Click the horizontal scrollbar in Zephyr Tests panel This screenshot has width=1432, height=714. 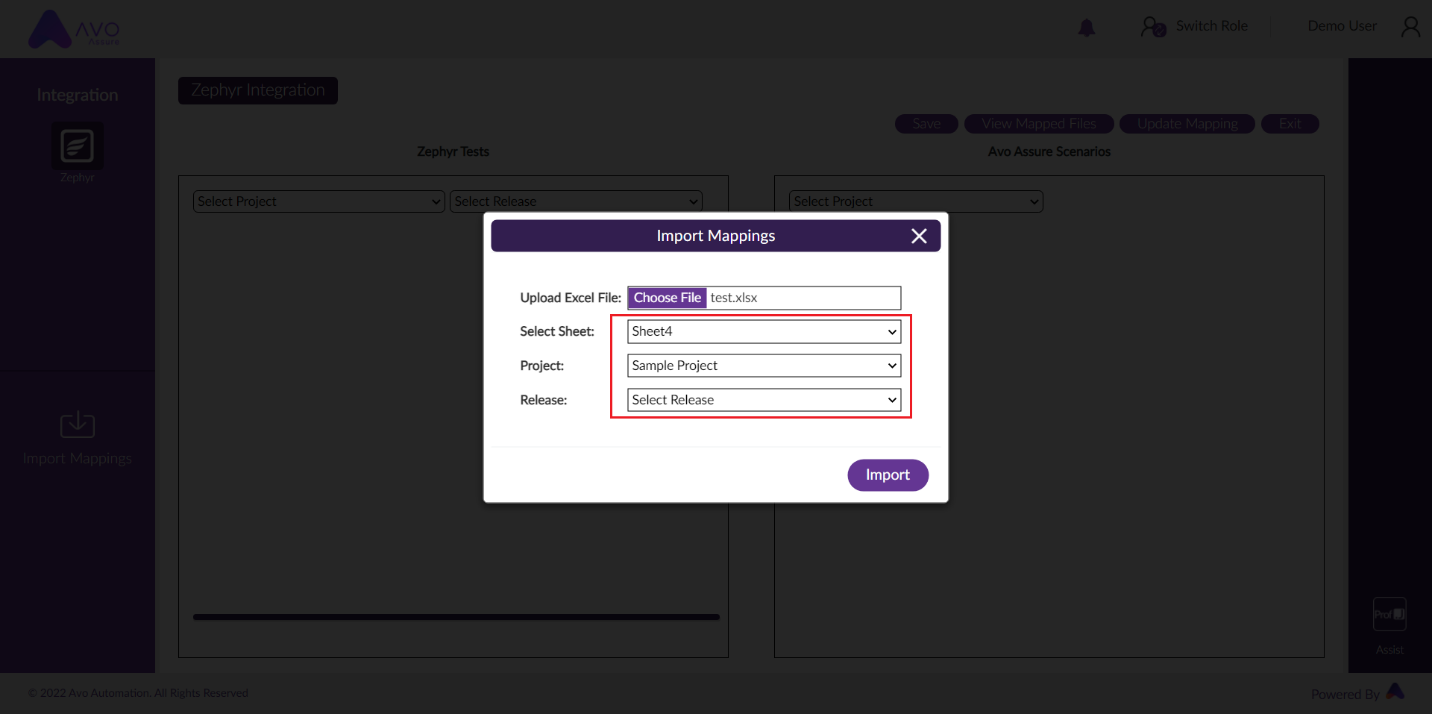[456, 617]
